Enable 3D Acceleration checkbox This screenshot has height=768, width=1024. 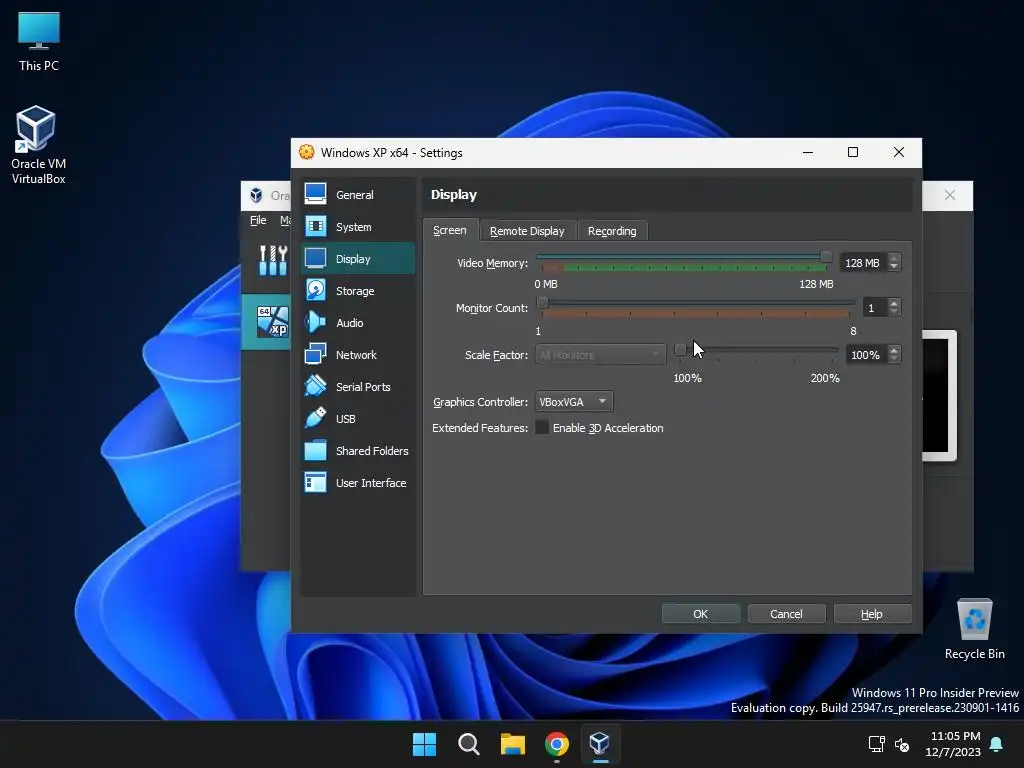(542, 428)
